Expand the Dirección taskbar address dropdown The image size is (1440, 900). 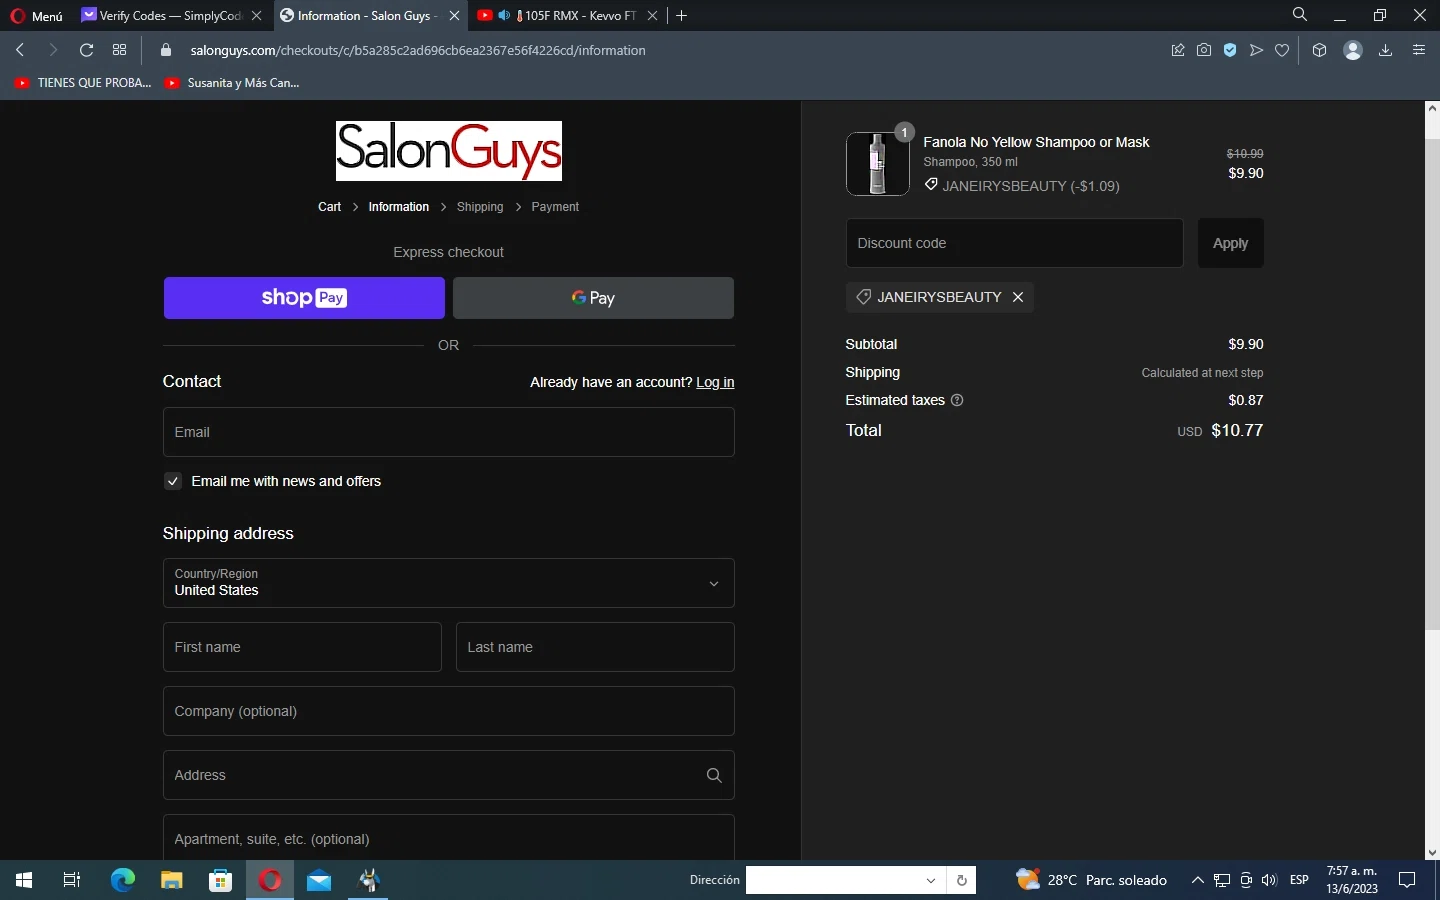tap(931, 880)
